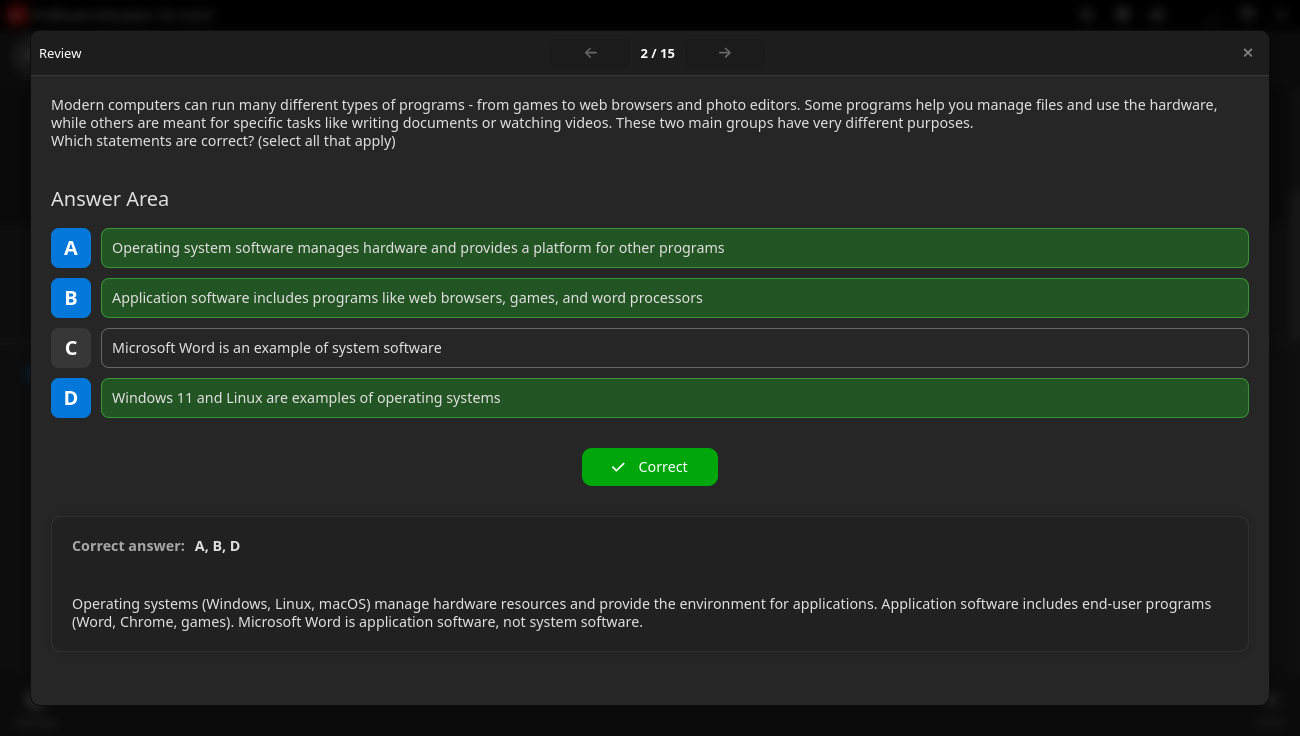Image resolution: width=1300 pixels, height=736 pixels.
Task: Click option about application software examples
Action: point(675,298)
